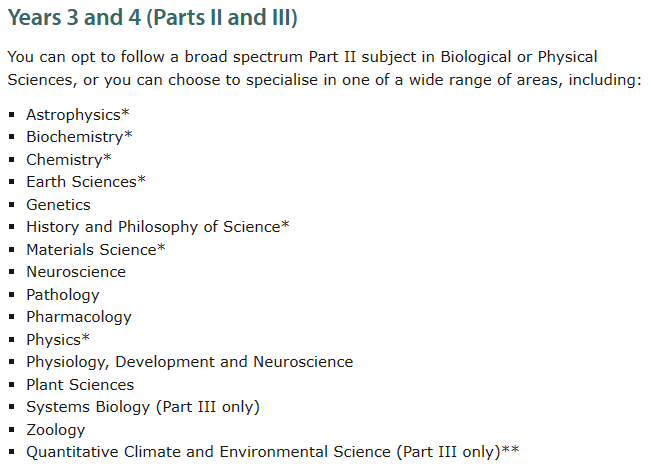Click the asterisk after Astrophysics
651x472 pixels.
(x=125, y=112)
